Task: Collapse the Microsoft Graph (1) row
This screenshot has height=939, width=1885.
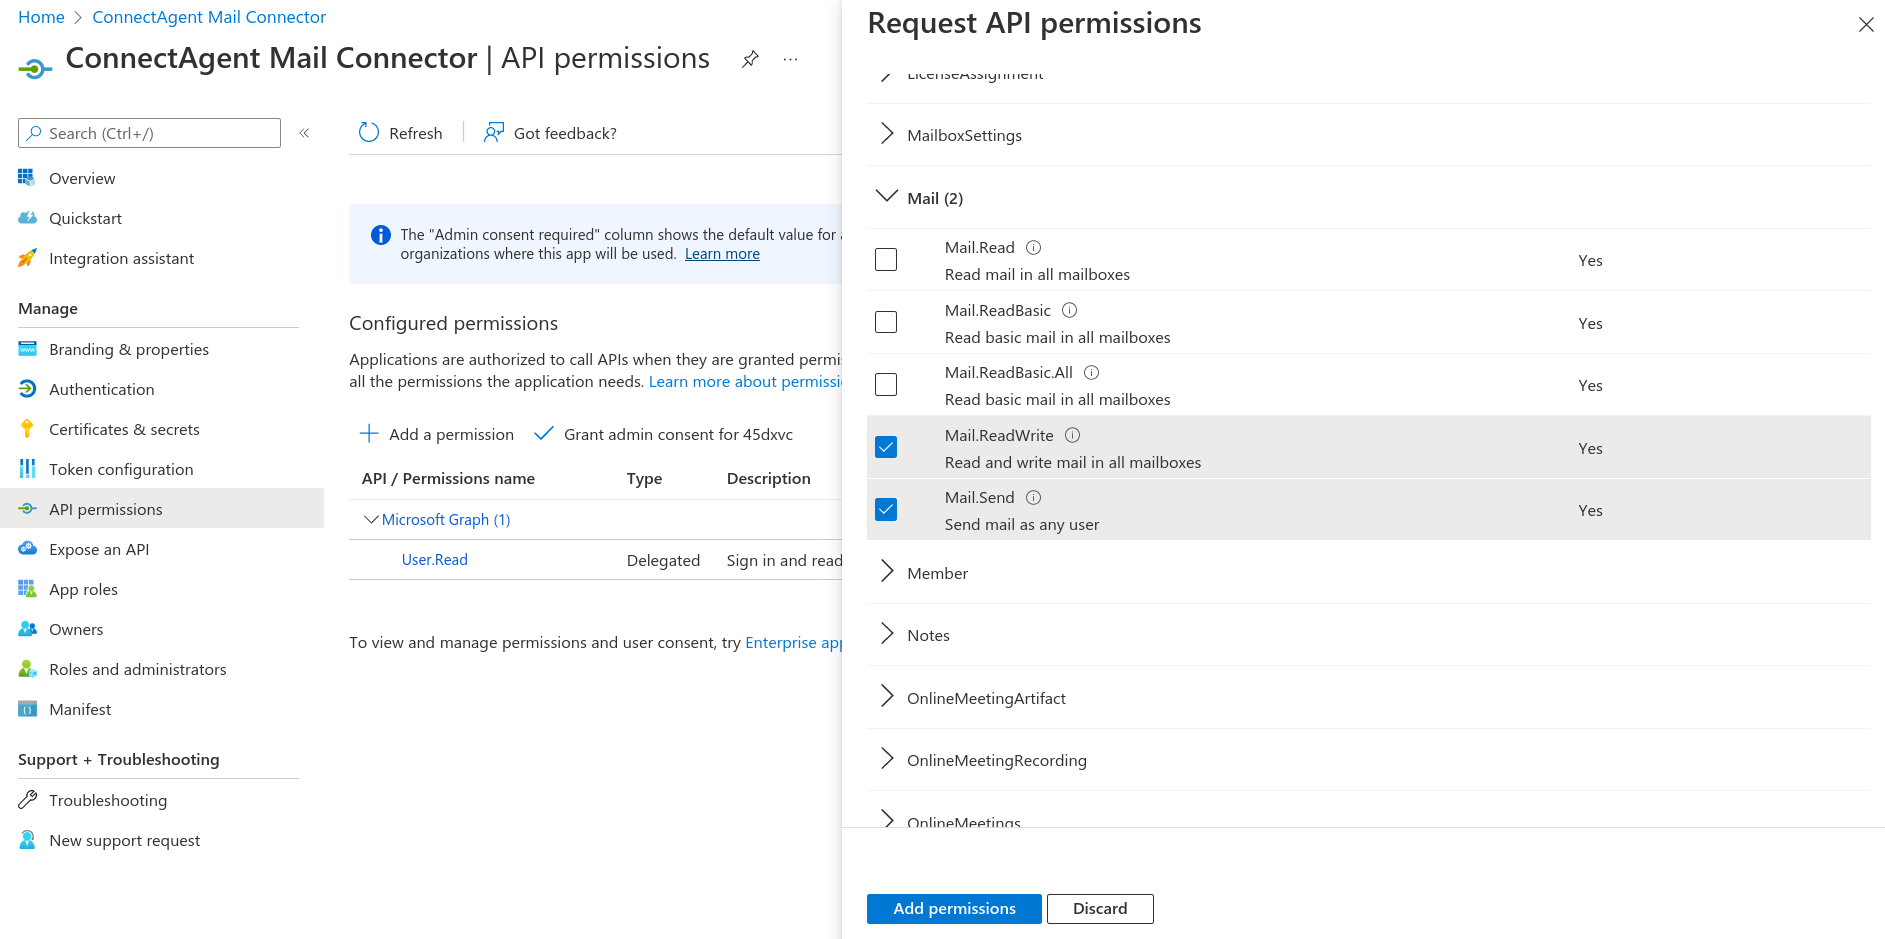Action: (371, 519)
